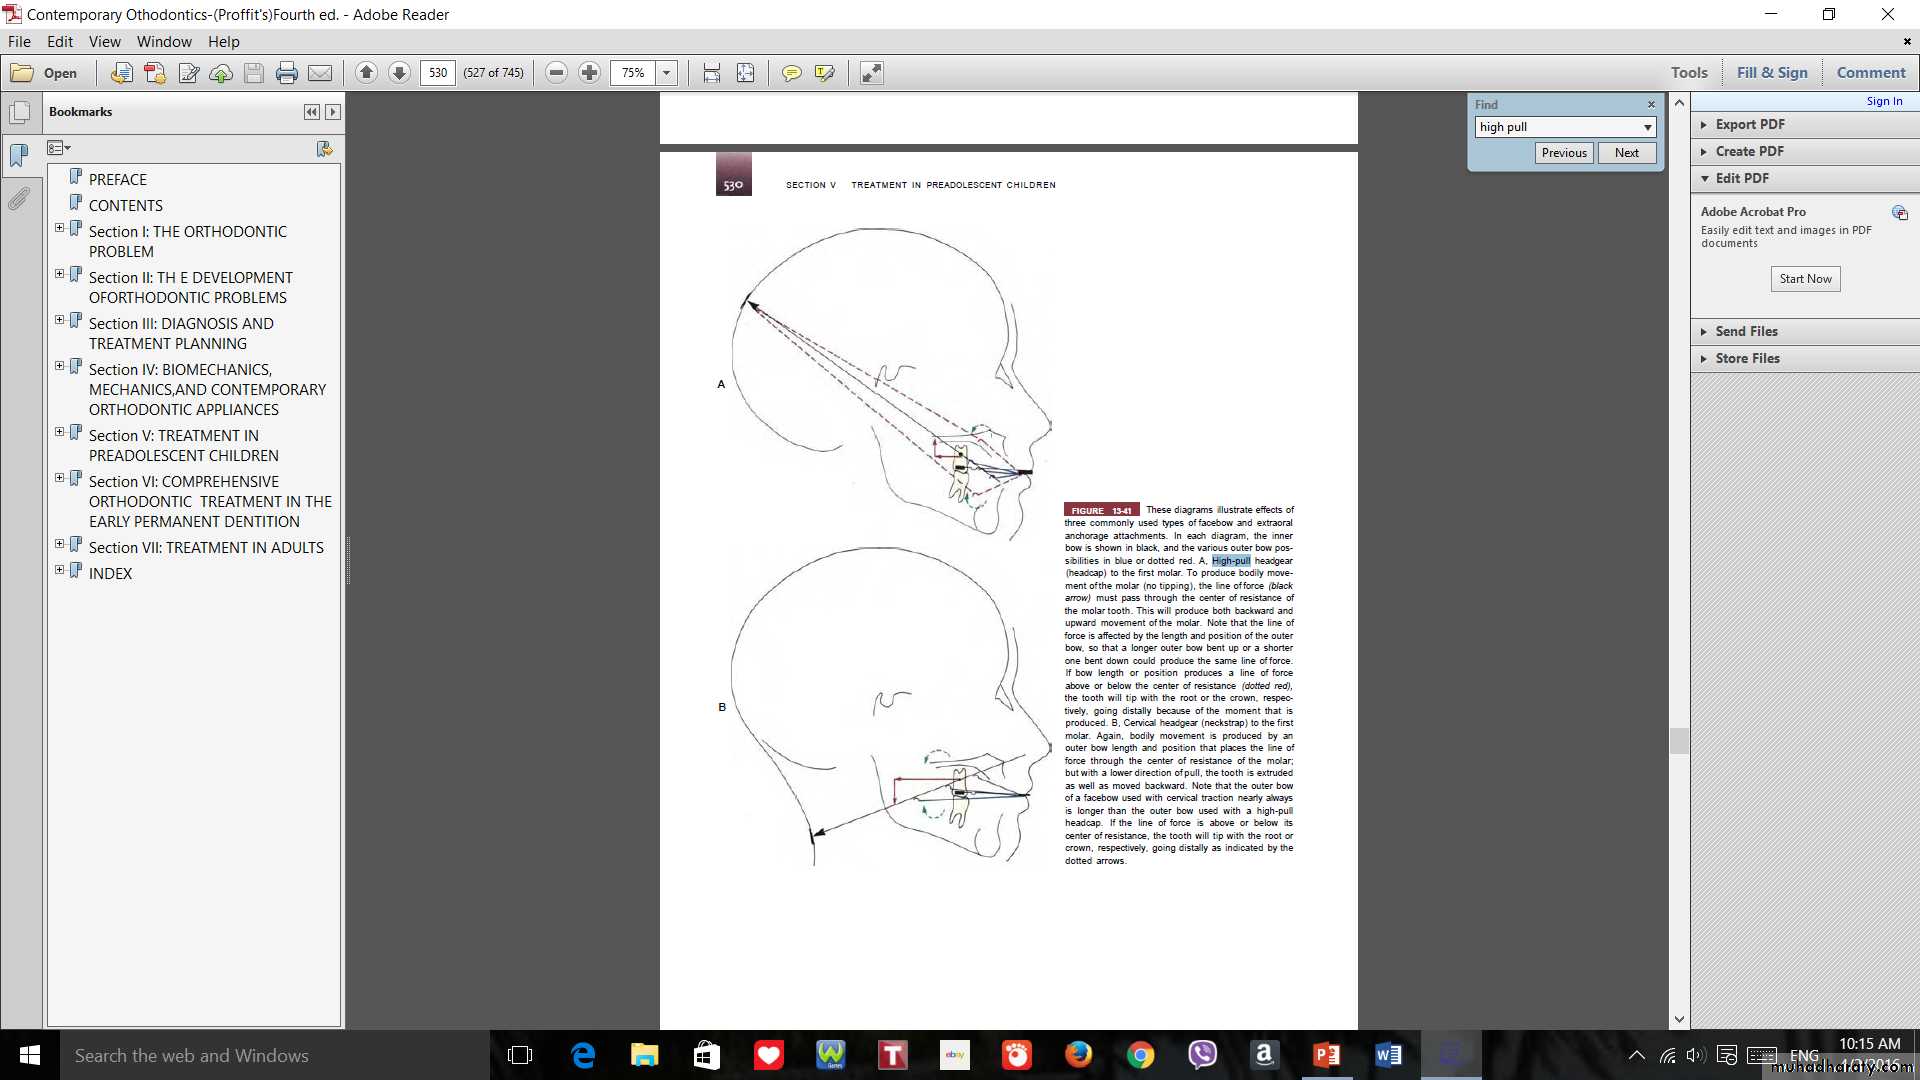Expand Section I: The Orthodontic Problem bookmark
This screenshot has width=1920, height=1080.
(59, 228)
